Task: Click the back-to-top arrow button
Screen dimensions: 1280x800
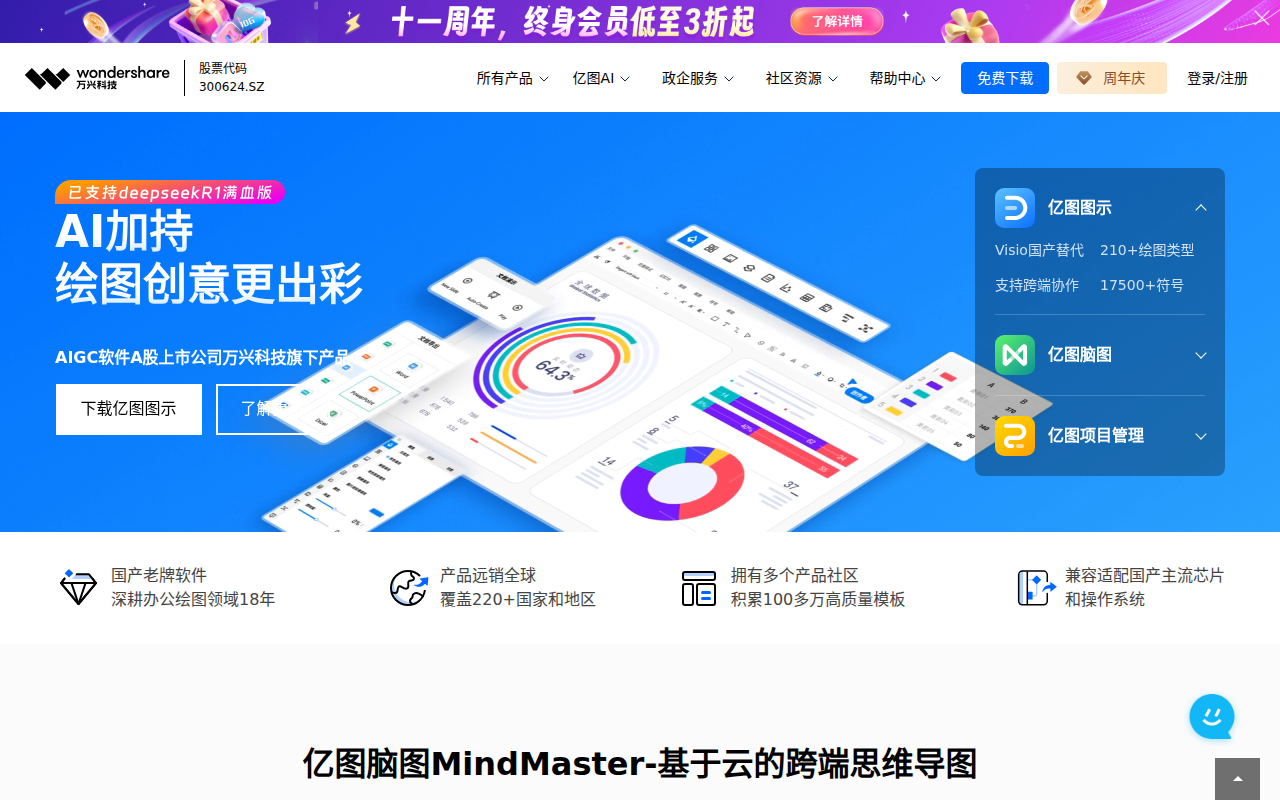Action: (1237, 779)
